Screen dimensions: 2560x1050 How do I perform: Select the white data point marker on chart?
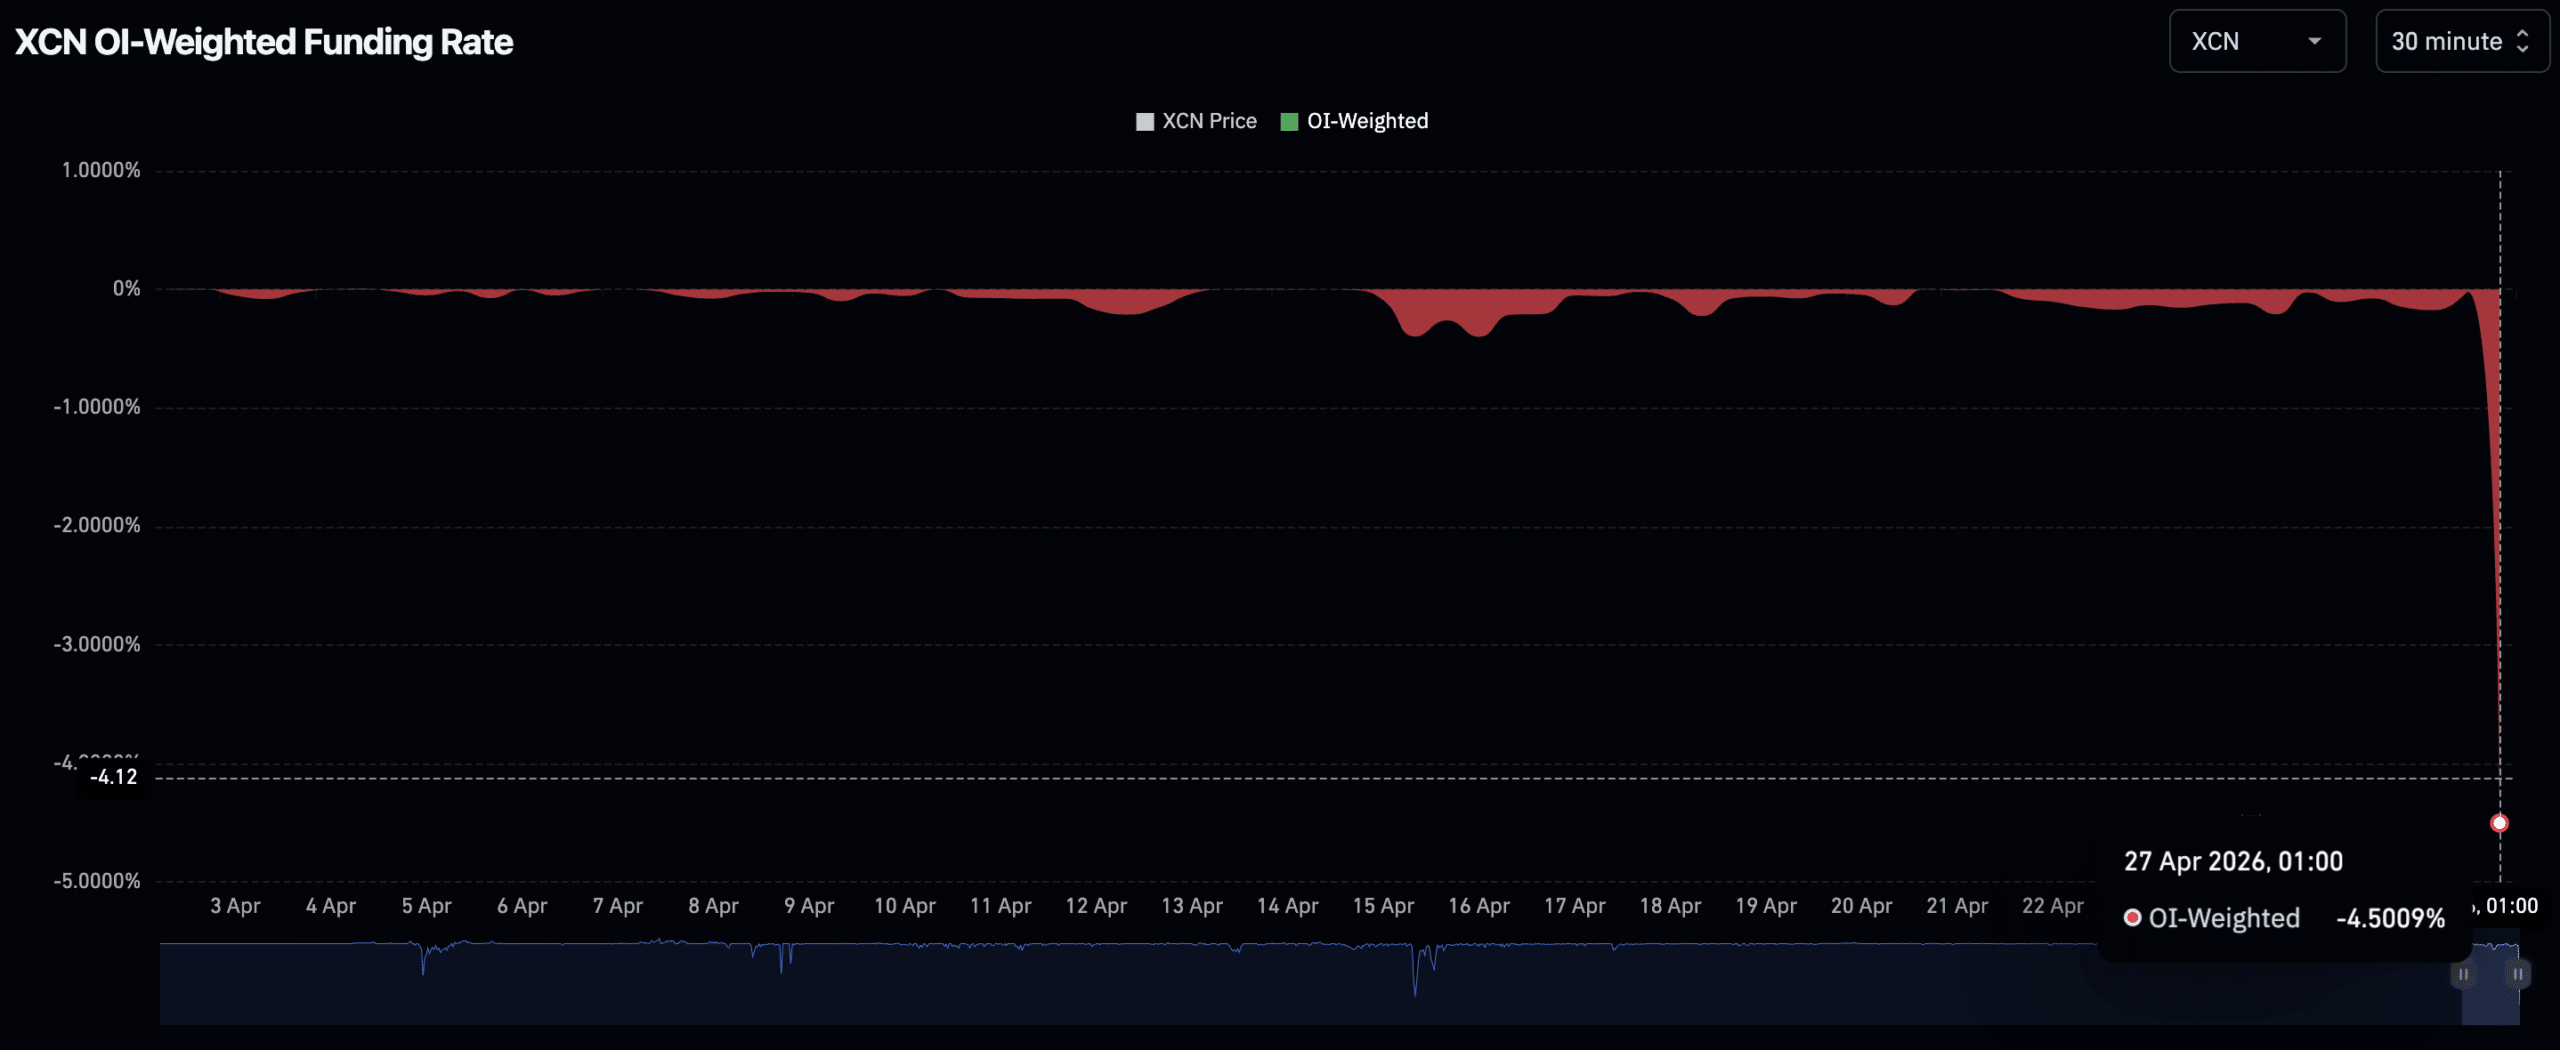[2500, 823]
